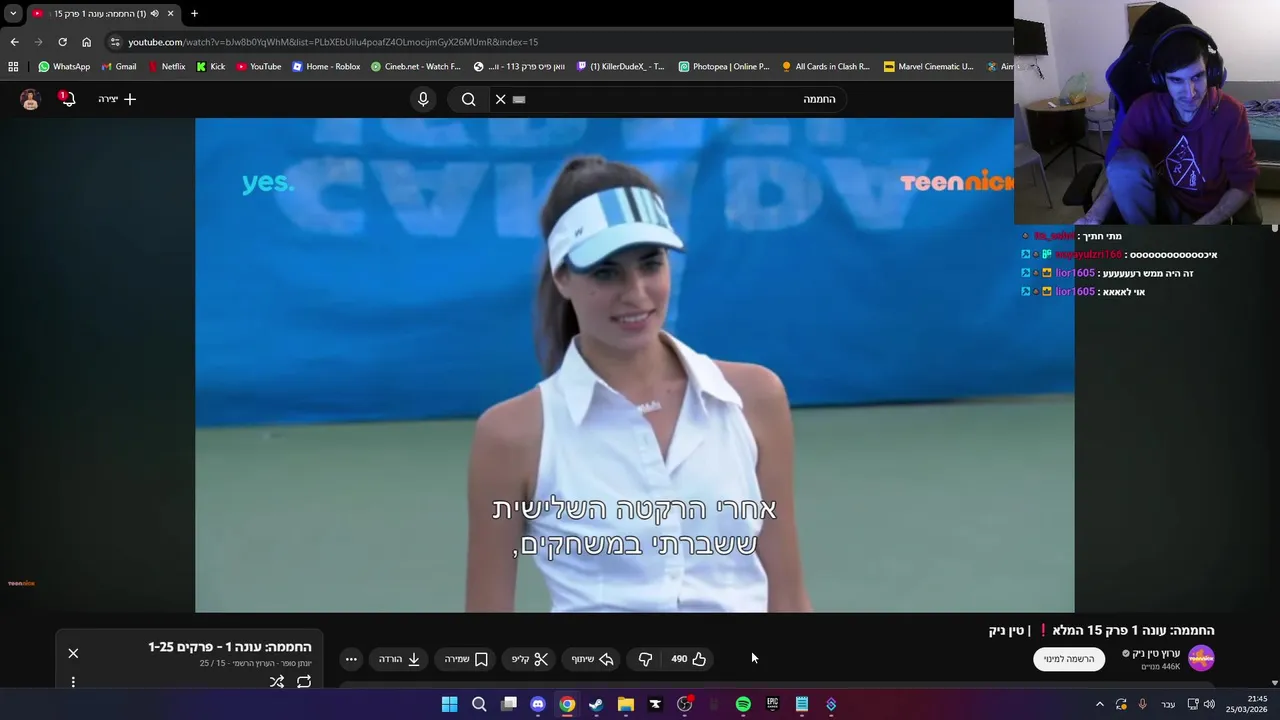
Task: Open File Explorer from the taskbar
Action: click(x=626, y=704)
